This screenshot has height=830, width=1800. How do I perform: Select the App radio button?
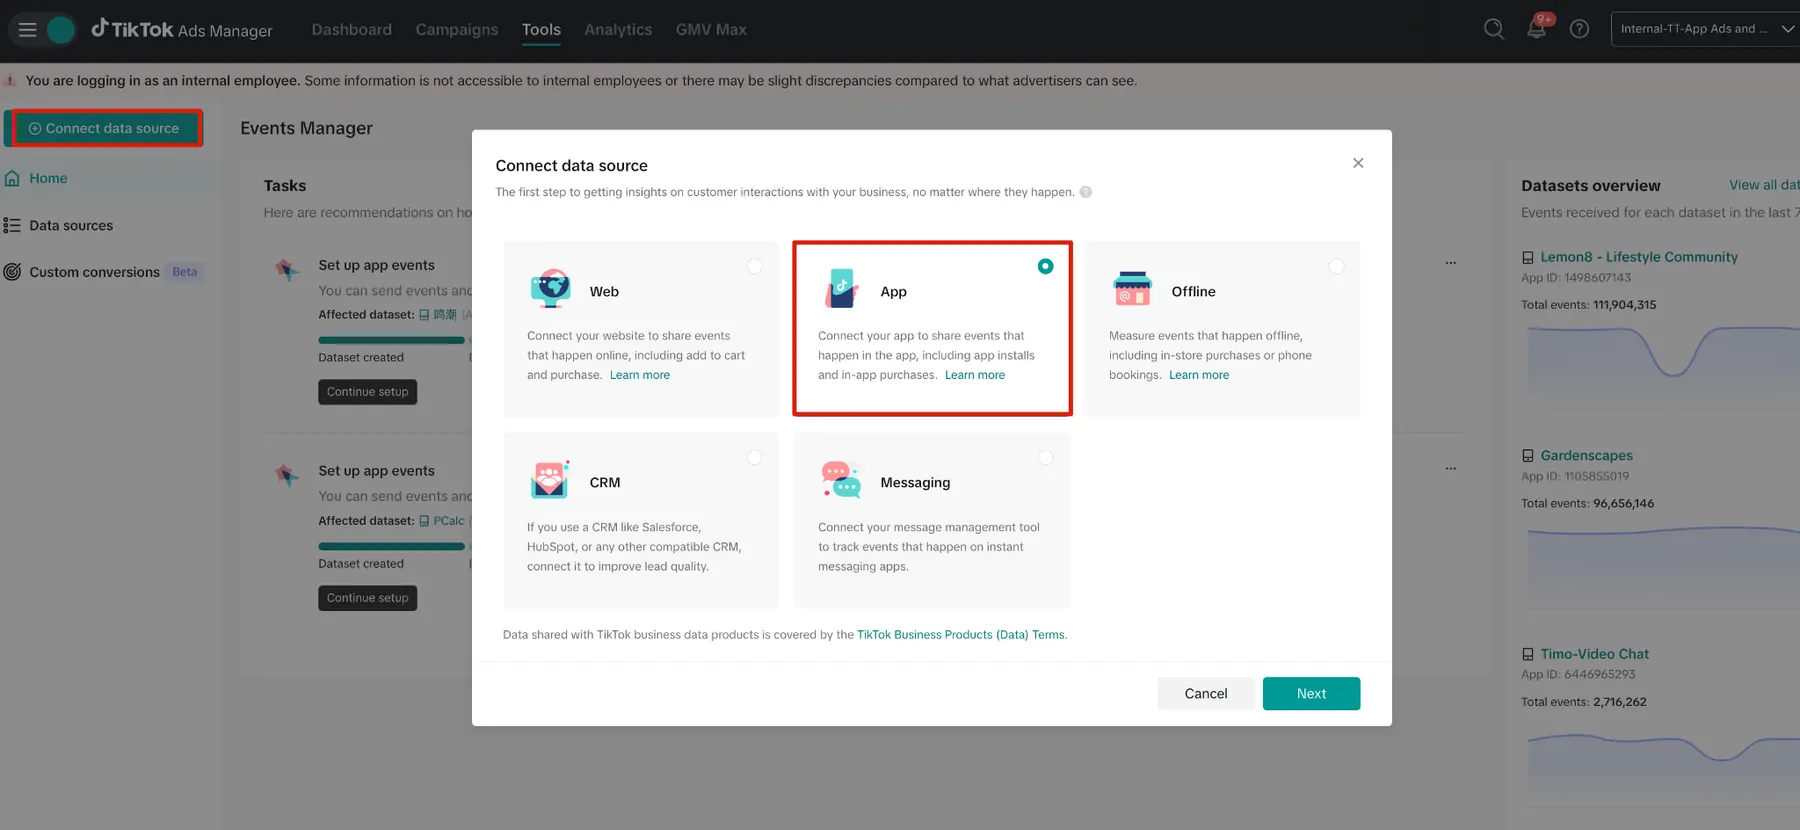(1045, 266)
